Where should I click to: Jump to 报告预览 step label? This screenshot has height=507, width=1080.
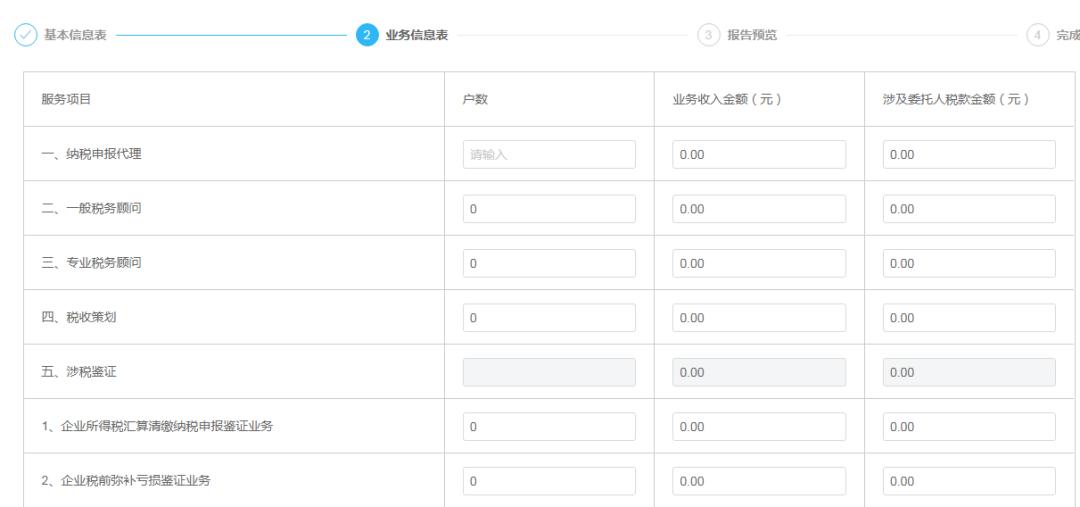[x=753, y=35]
